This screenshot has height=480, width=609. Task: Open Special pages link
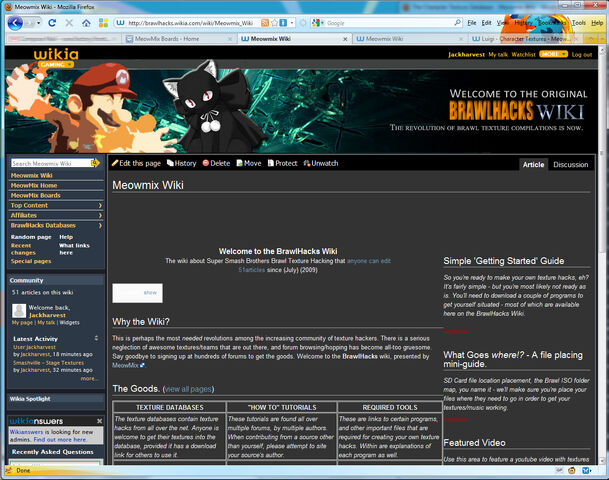pyautogui.click(x=31, y=261)
